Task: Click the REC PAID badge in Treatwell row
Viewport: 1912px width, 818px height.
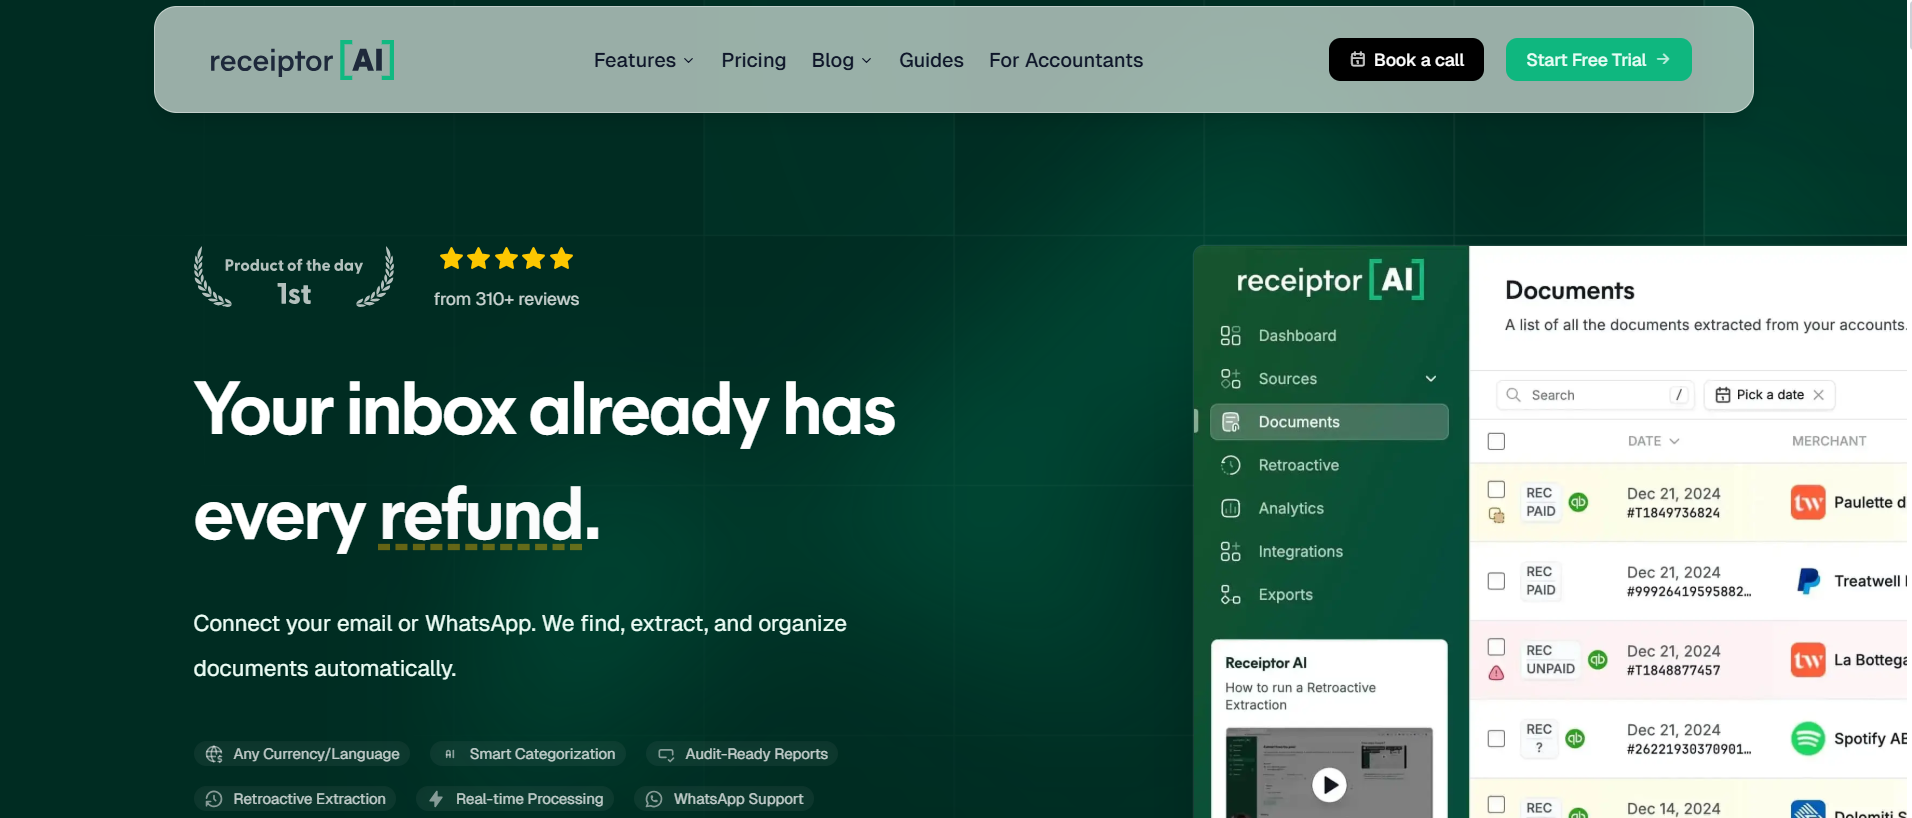Action: [x=1540, y=581]
